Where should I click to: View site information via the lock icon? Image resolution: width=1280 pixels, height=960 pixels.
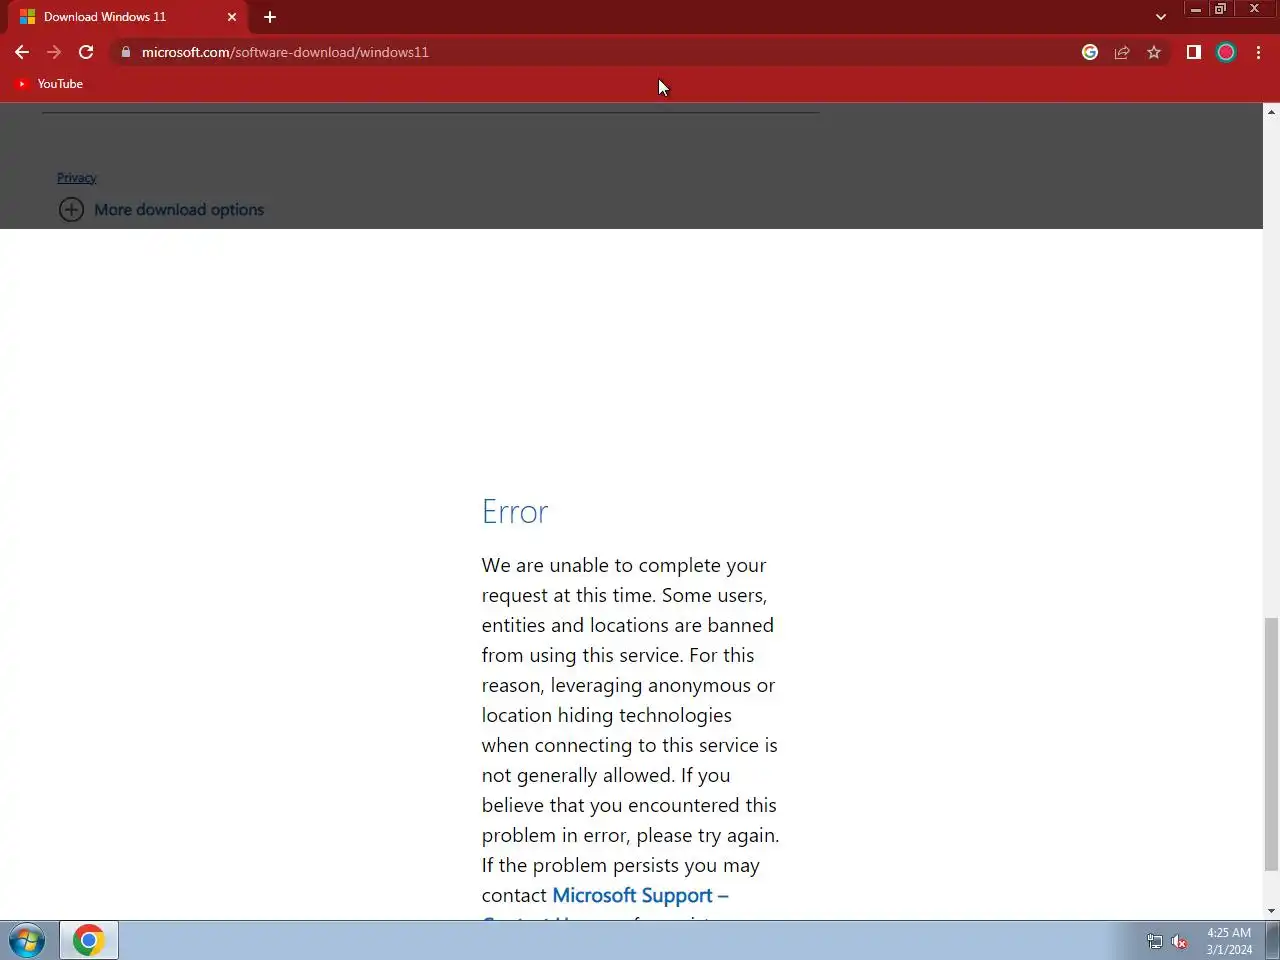click(126, 52)
